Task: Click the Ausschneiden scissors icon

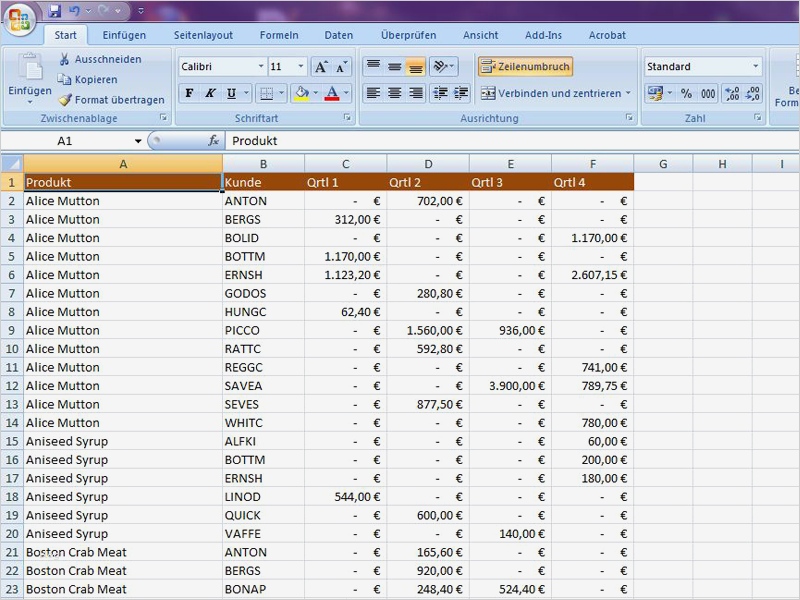Action: (65, 60)
